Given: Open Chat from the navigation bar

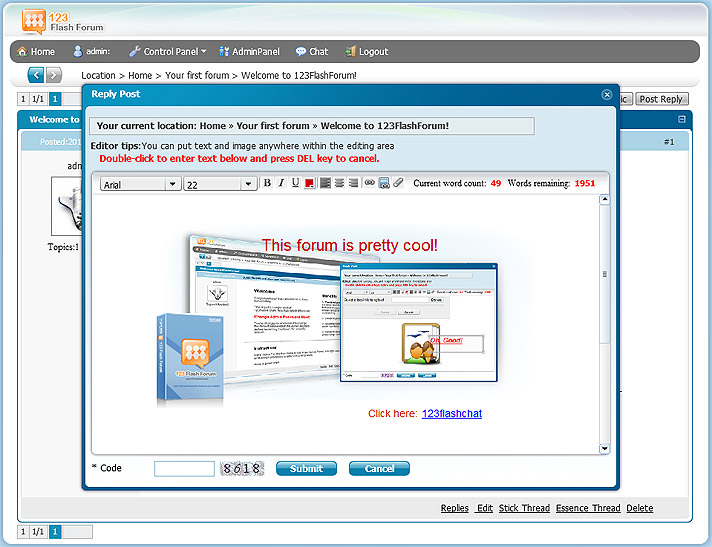Looking at the screenshot, I should 311,51.
